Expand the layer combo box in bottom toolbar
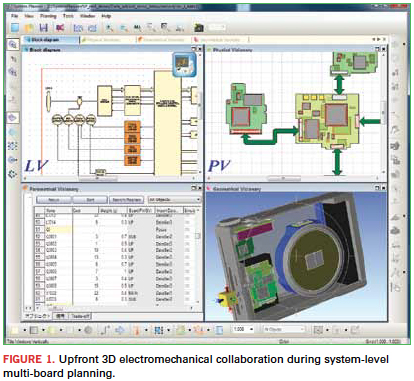Viewport: 414px width, 381px height. pyautogui.click(x=284, y=329)
